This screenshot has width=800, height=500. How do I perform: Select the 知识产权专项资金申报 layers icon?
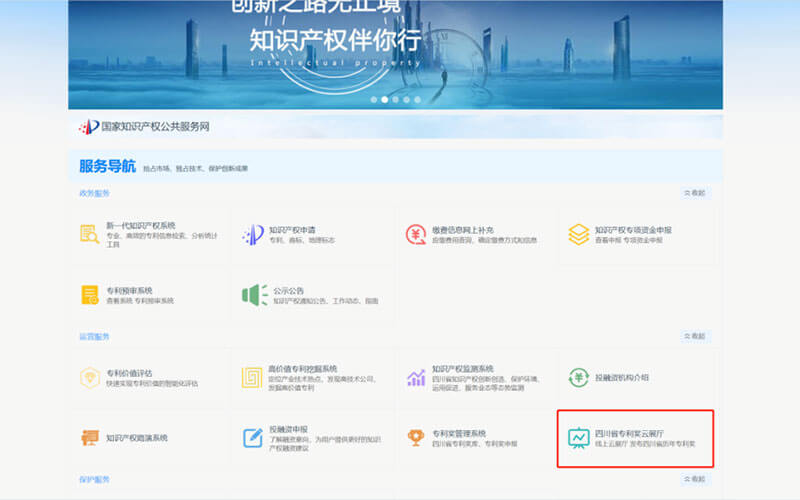point(578,234)
